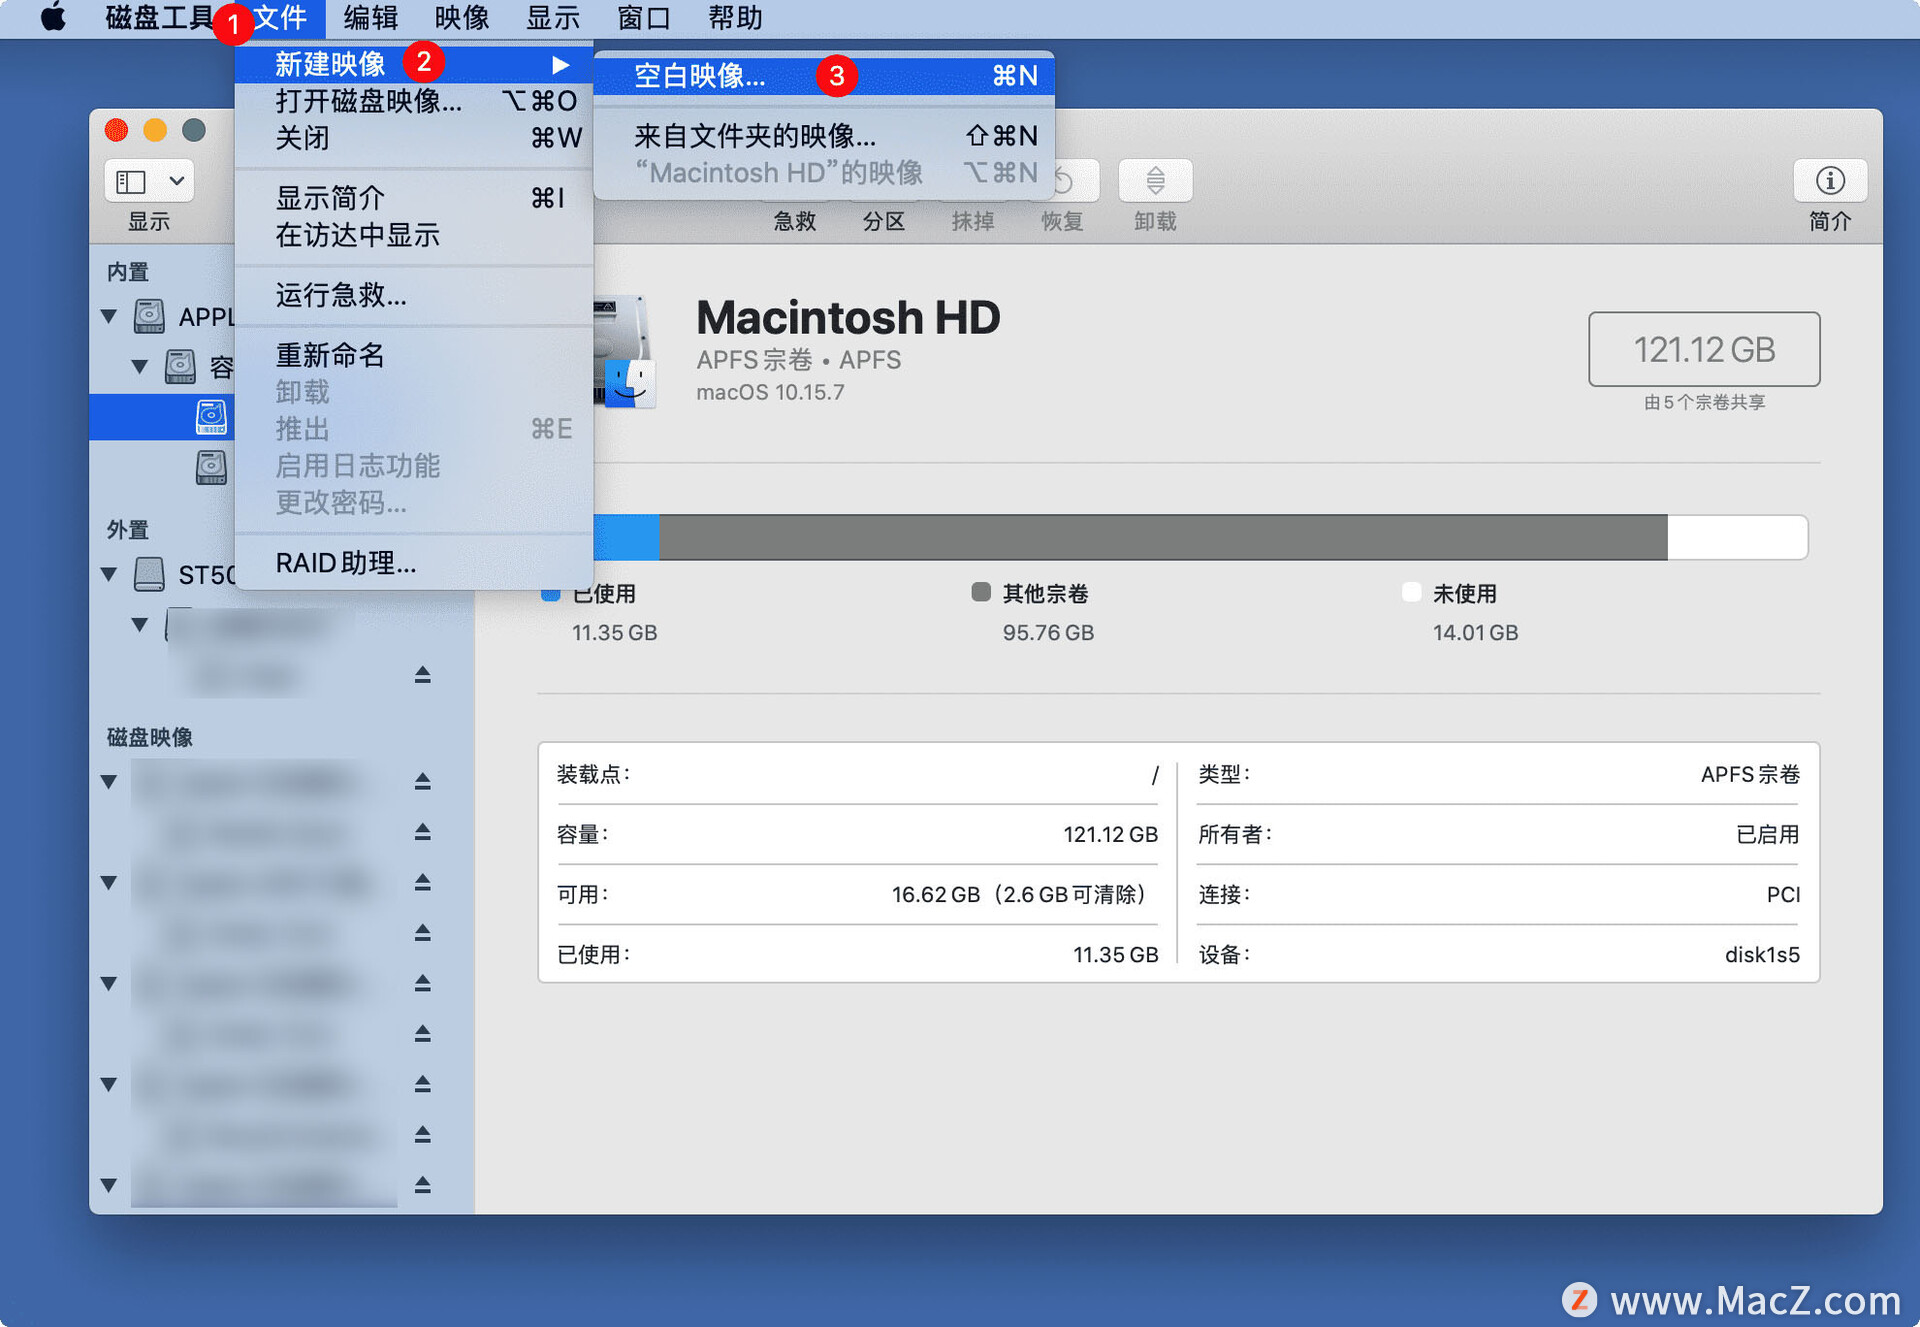Image resolution: width=1920 pixels, height=1327 pixels.
Task: Select the volume icon below the highlighted row
Action: 210,467
